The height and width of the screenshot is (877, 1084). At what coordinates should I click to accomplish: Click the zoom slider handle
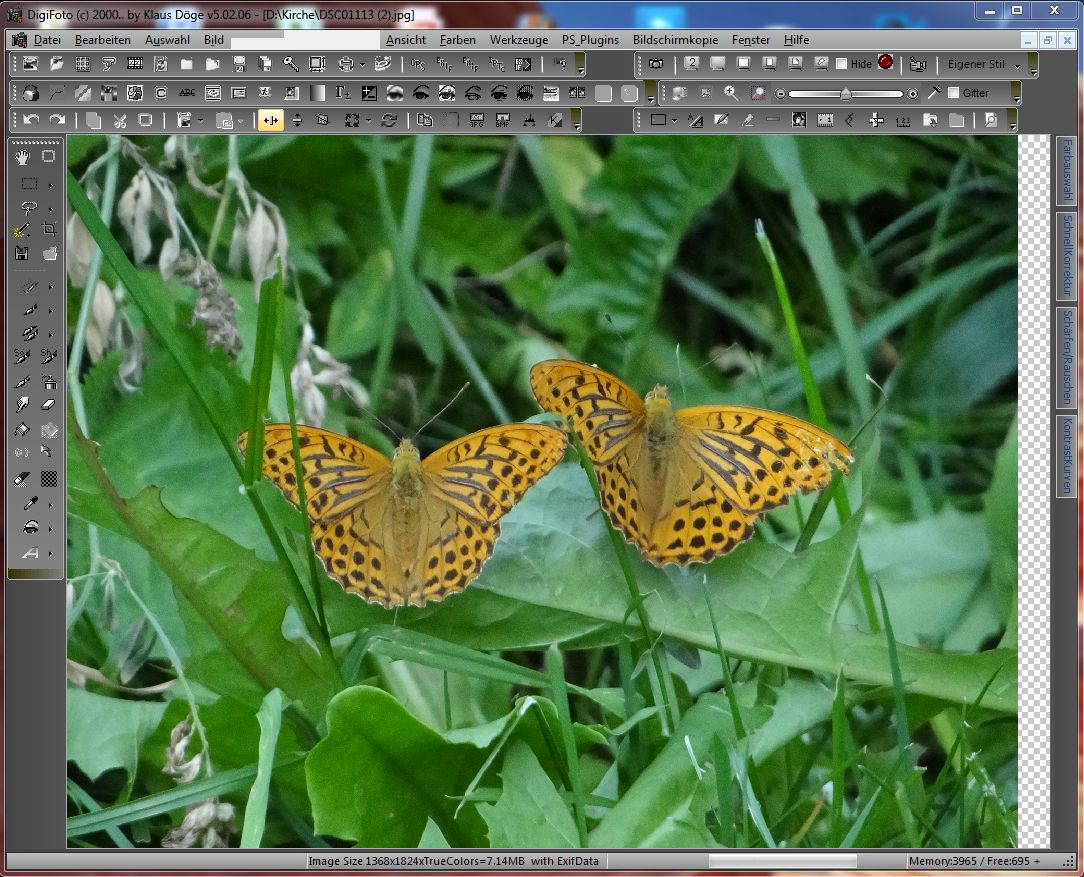(x=846, y=93)
